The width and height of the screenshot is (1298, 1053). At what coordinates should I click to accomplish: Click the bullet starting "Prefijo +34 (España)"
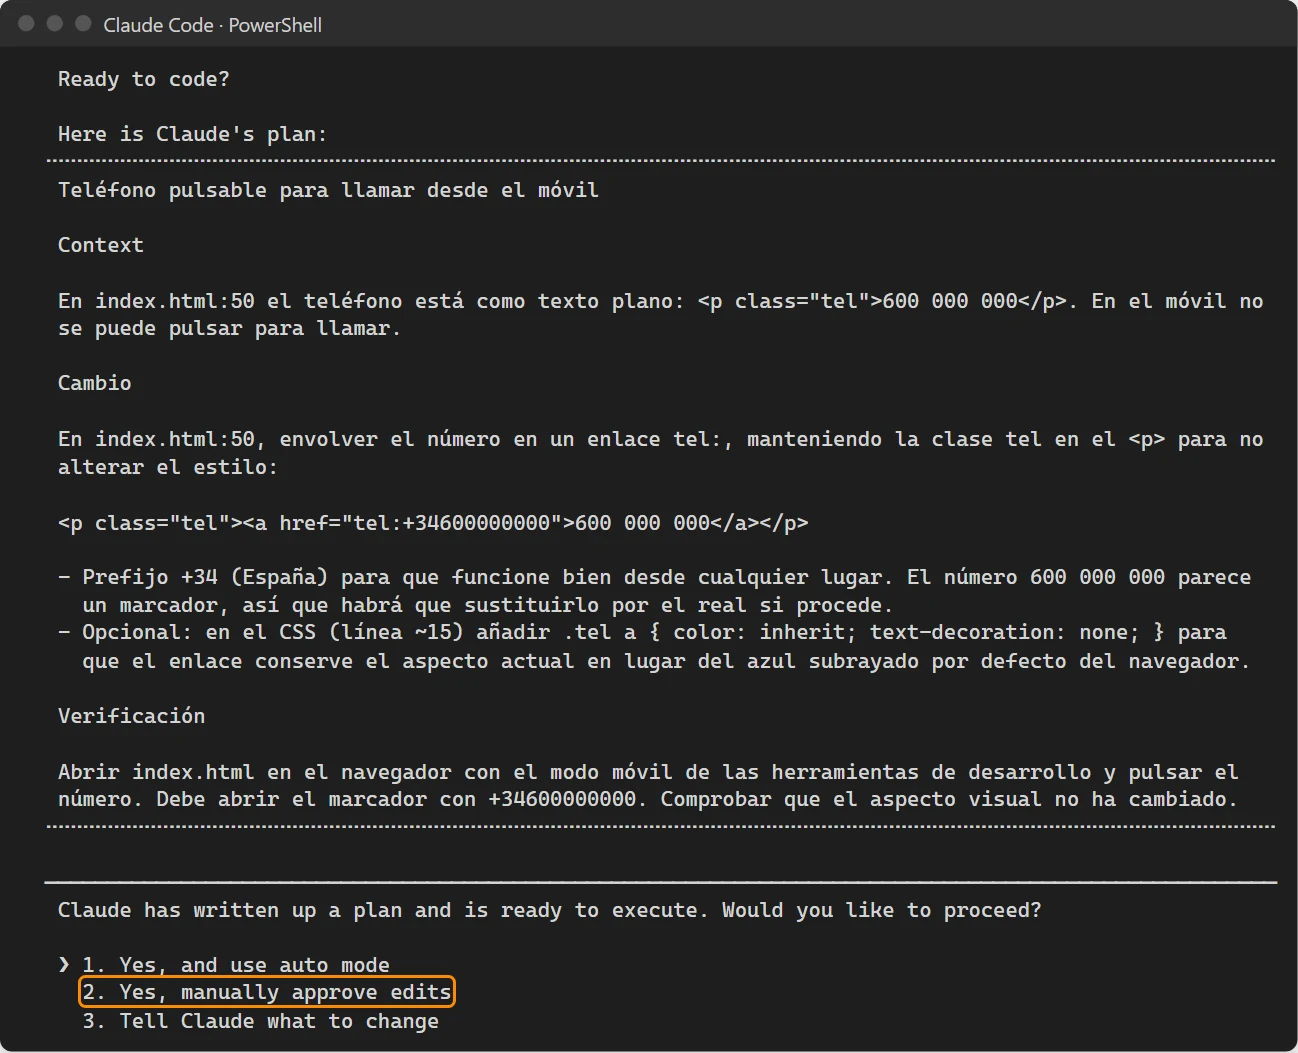click(655, 591)
